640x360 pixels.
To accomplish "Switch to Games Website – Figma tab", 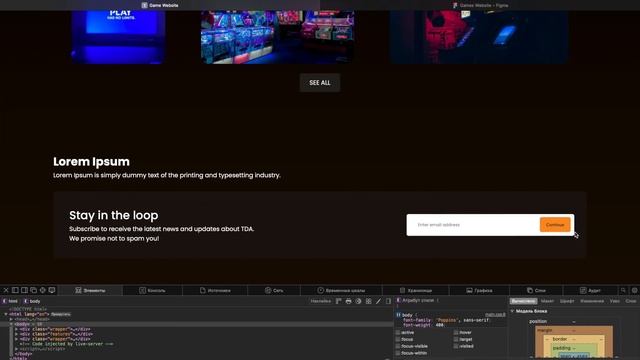I will [x=480, y=5].
